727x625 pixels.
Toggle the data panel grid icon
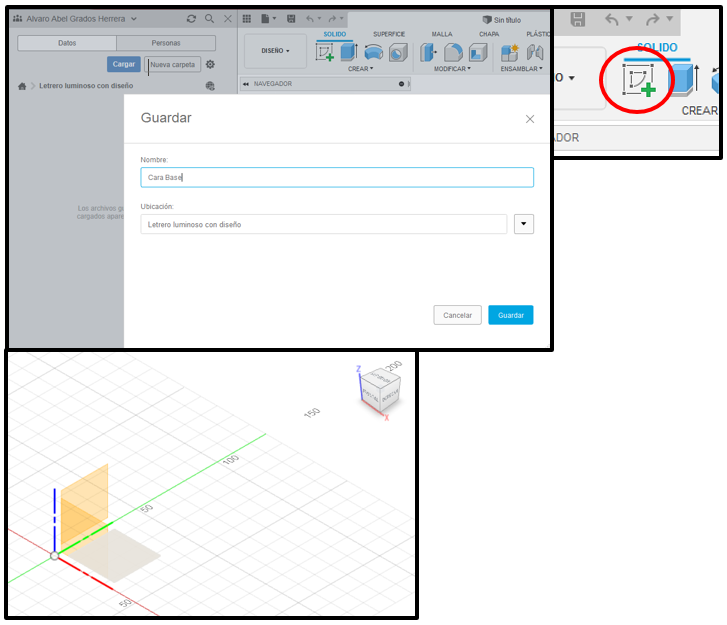click(x=247, y=19)
